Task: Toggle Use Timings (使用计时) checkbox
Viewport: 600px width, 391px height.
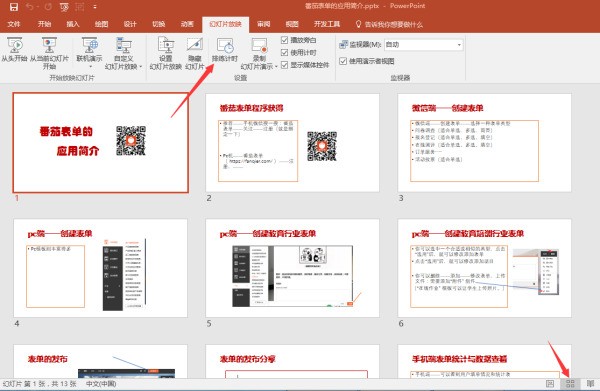Action: pos(284,52)
